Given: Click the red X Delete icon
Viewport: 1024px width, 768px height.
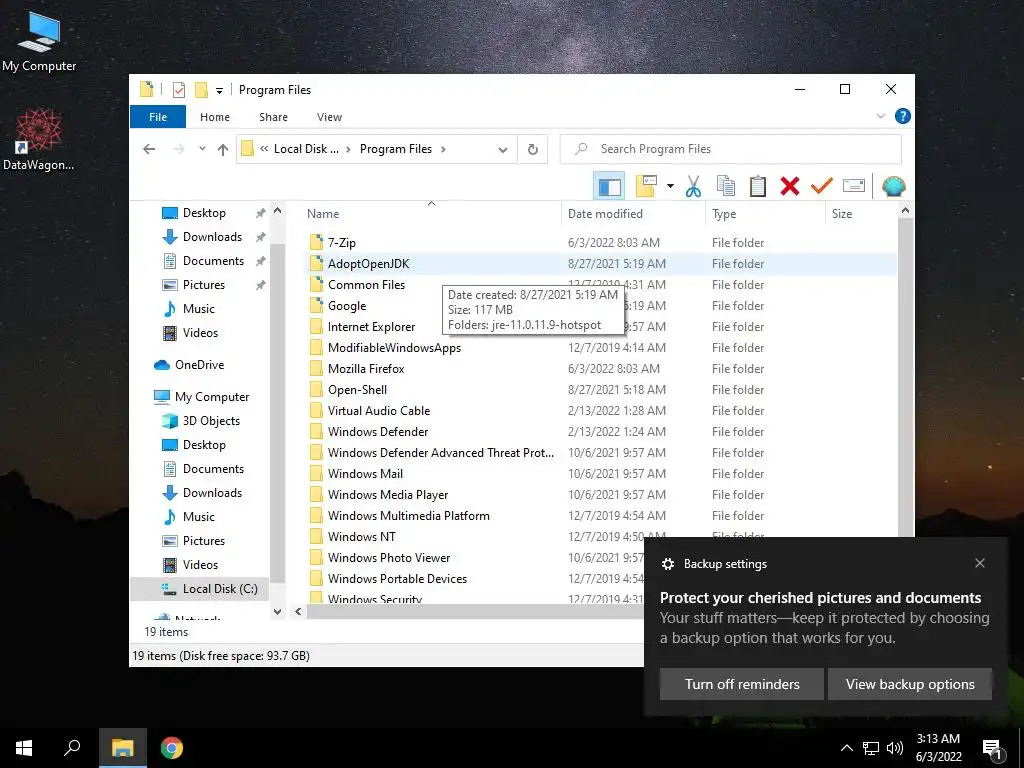Looking at the screenshot, I should click(790, 186).
